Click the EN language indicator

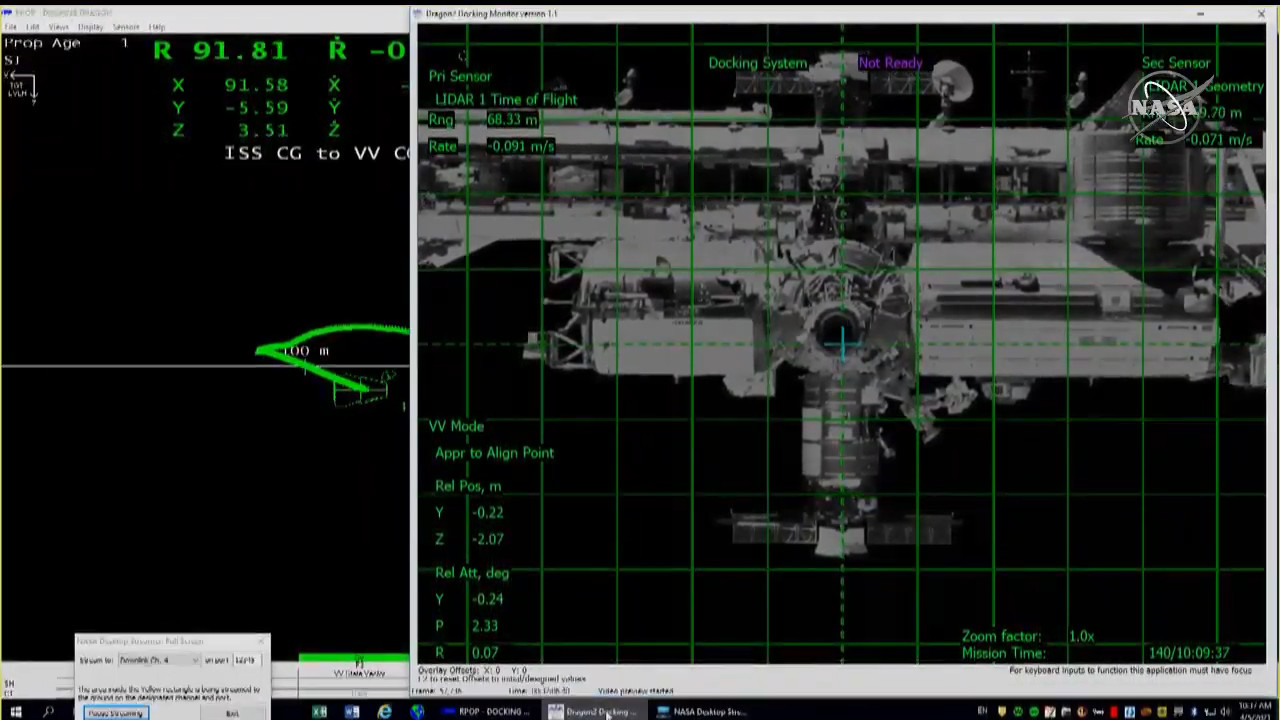tap(983, 712)
